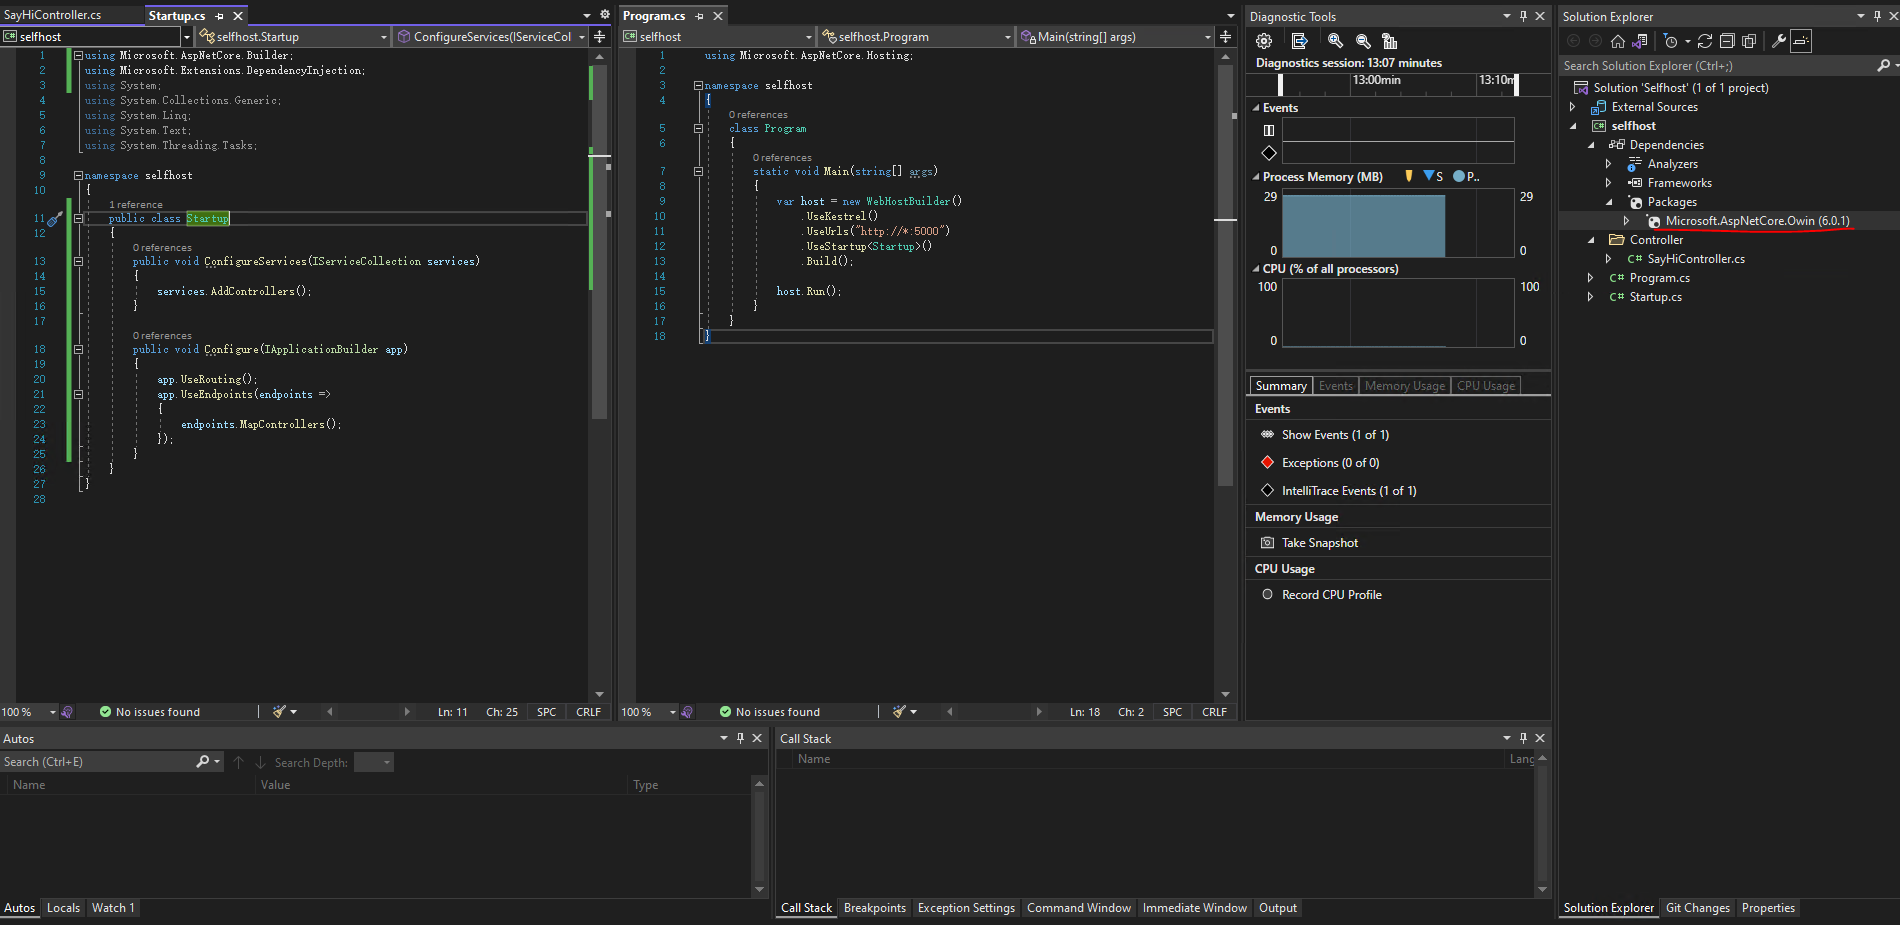
Task: Click Record CPU Profile link
Action: point(1332,595)
